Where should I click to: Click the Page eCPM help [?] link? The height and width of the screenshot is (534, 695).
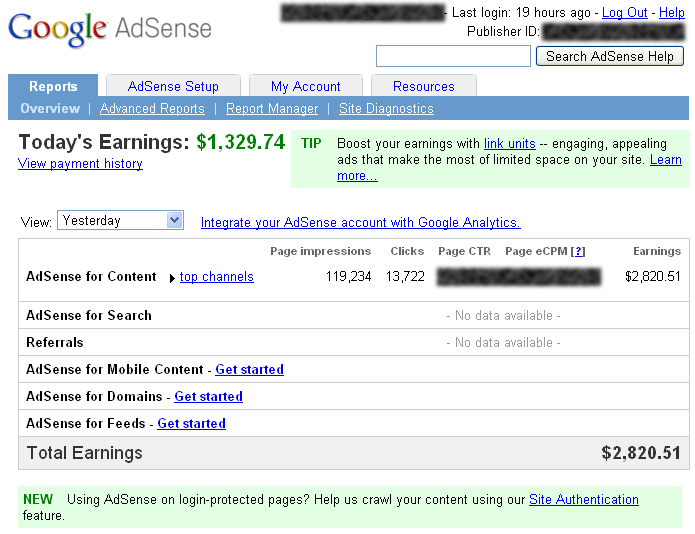tap(578, 251)
